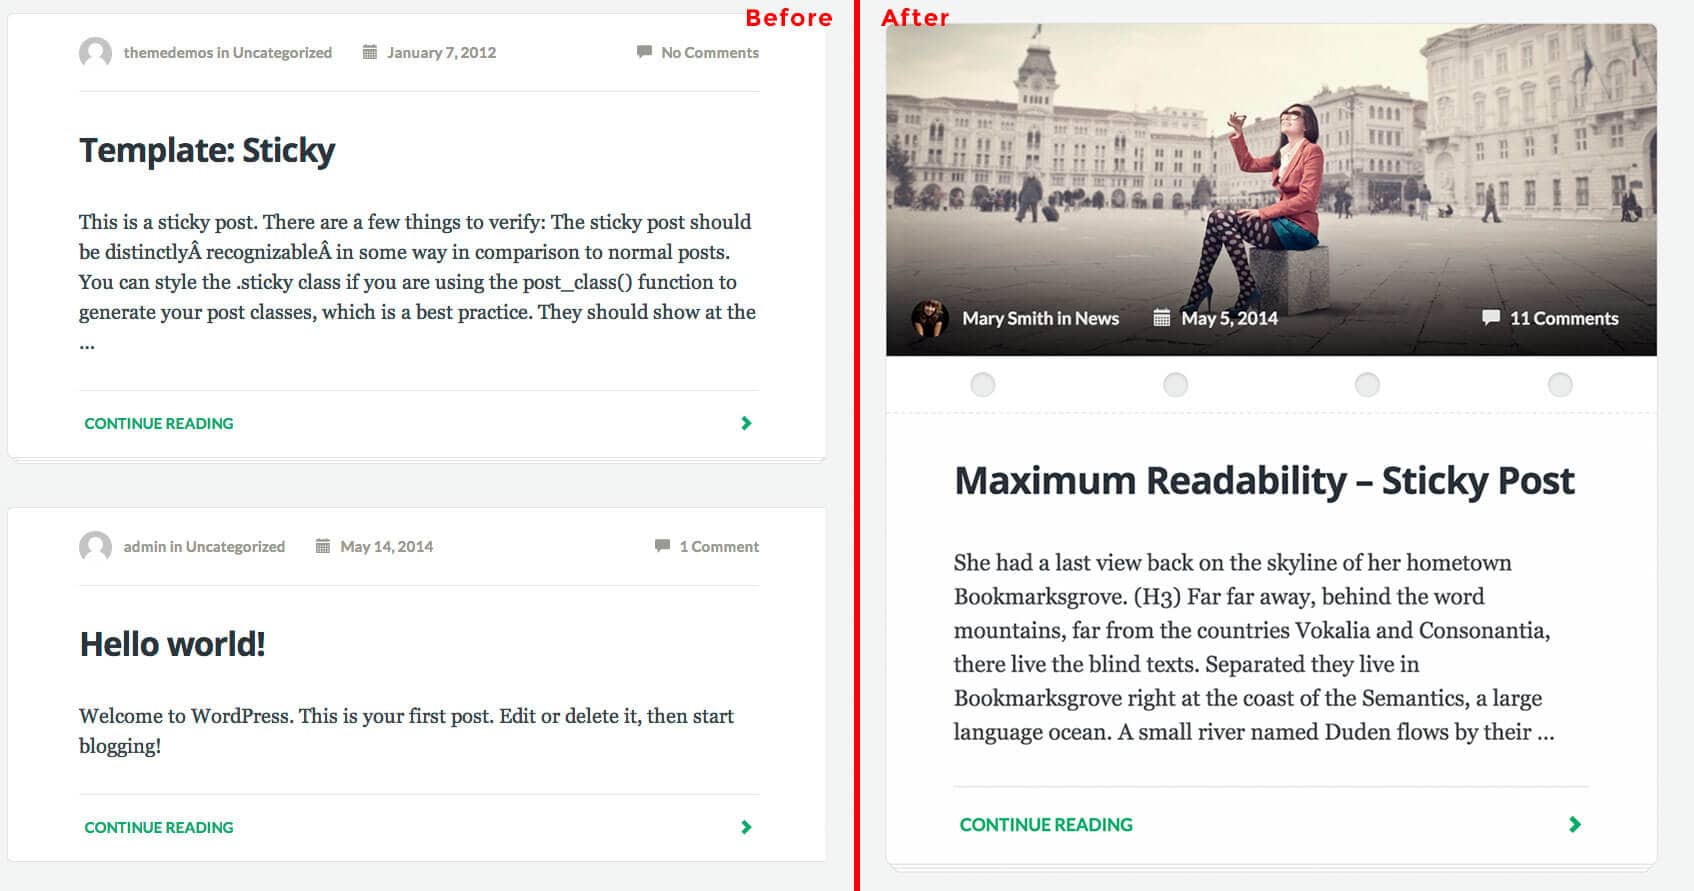This screenshot has height=891, width=1694.
Task: Click green arrow in Template: Sticky post
Action: 746,423
